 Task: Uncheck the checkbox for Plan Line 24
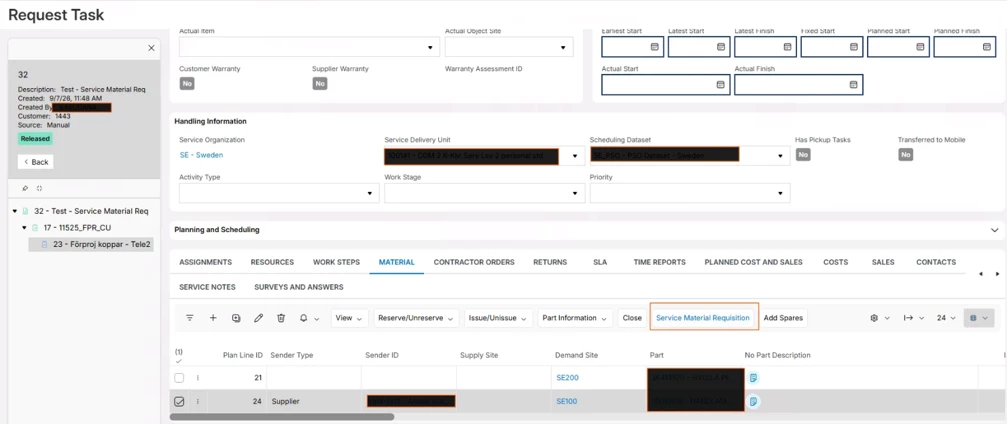click(x=179, y=402)
